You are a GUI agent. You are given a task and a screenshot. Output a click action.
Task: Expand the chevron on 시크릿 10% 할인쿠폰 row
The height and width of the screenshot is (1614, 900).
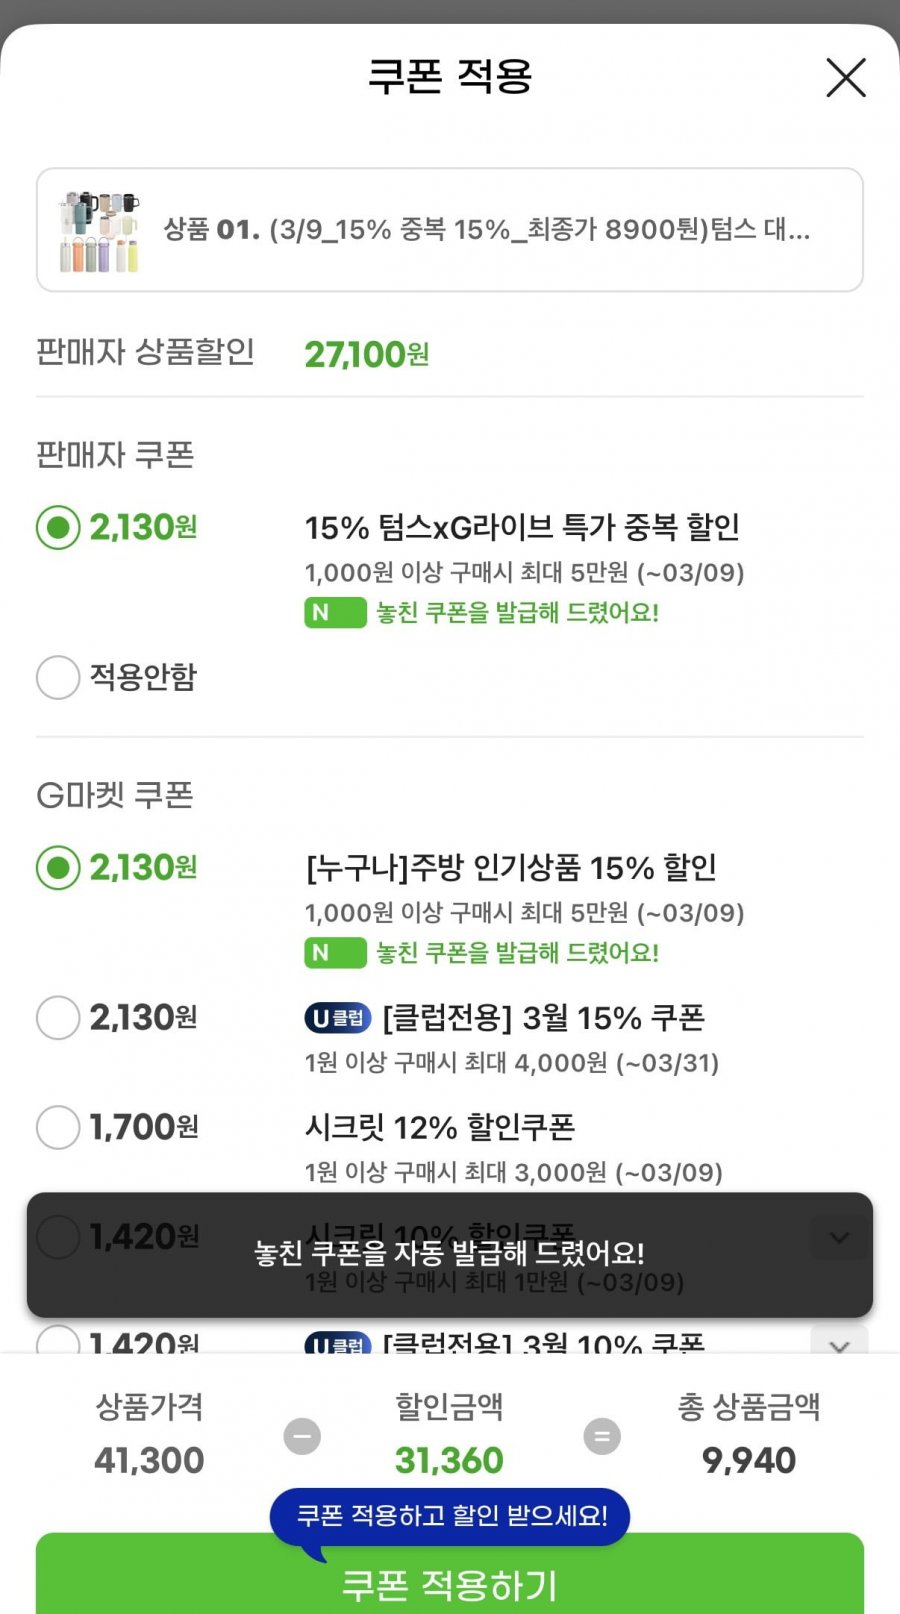[x=839, y=1237]
